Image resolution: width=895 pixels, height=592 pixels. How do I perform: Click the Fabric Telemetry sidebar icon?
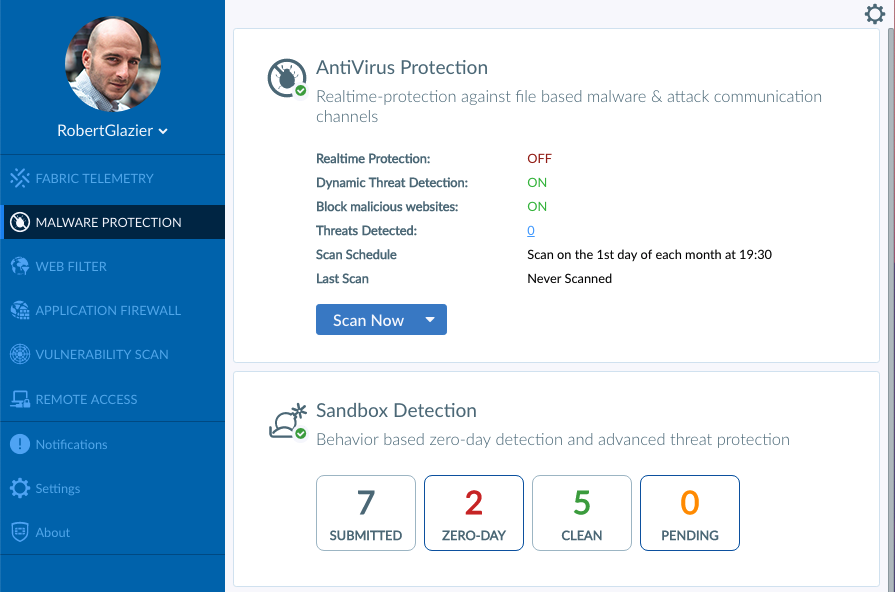[19, 178]
